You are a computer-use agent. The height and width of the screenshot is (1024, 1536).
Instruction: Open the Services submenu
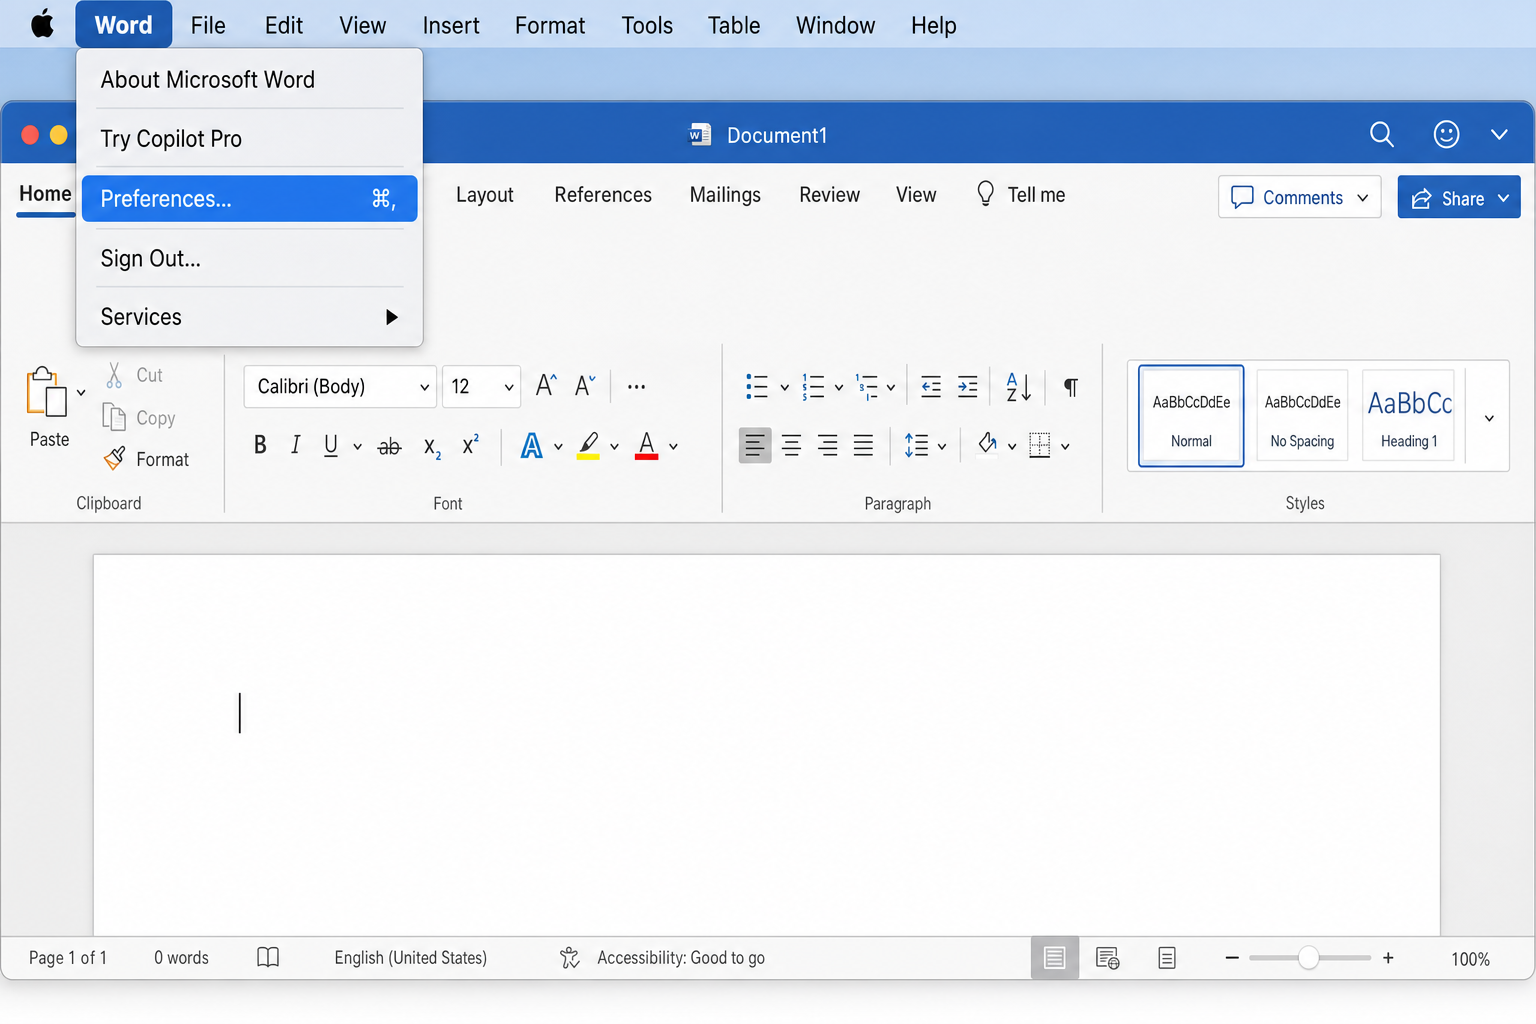coord(250,316)
